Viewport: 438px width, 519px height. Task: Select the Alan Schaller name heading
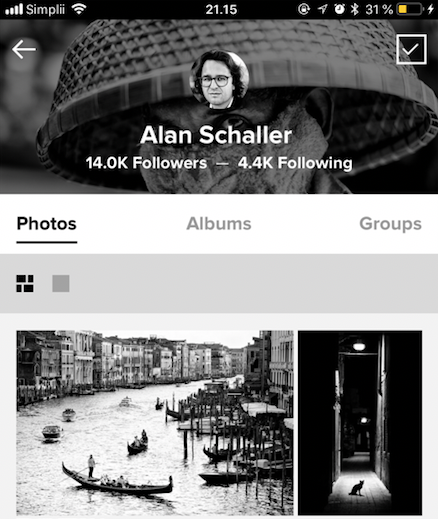point(216,135)
